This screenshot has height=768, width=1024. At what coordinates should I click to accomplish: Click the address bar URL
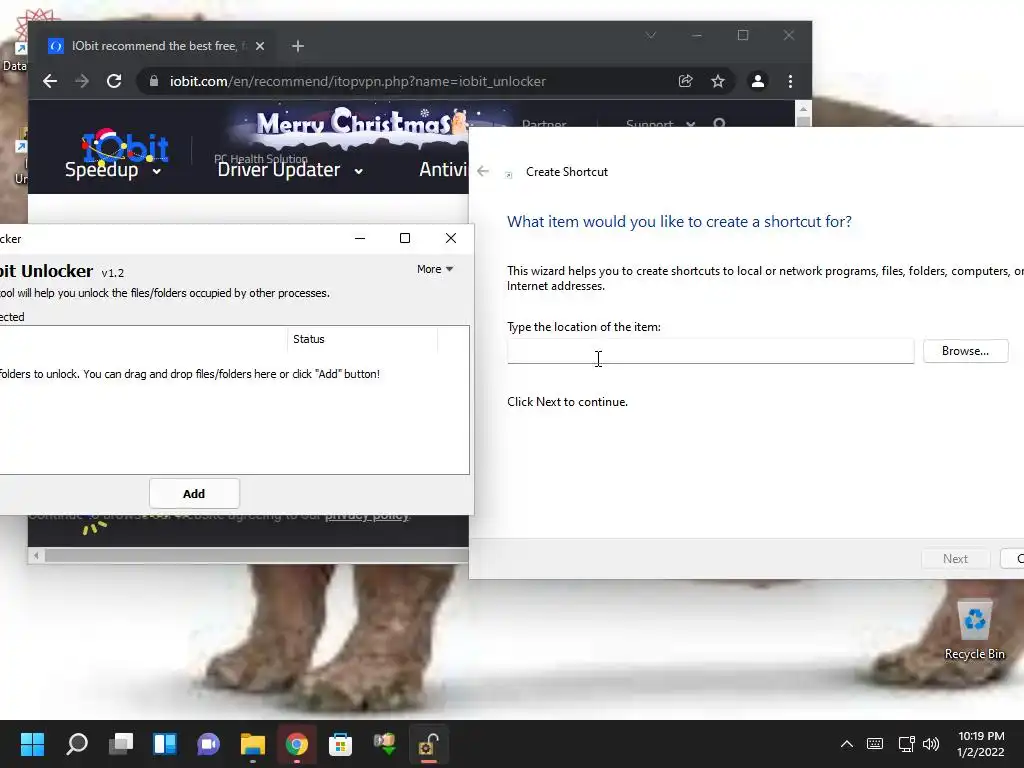358,81
